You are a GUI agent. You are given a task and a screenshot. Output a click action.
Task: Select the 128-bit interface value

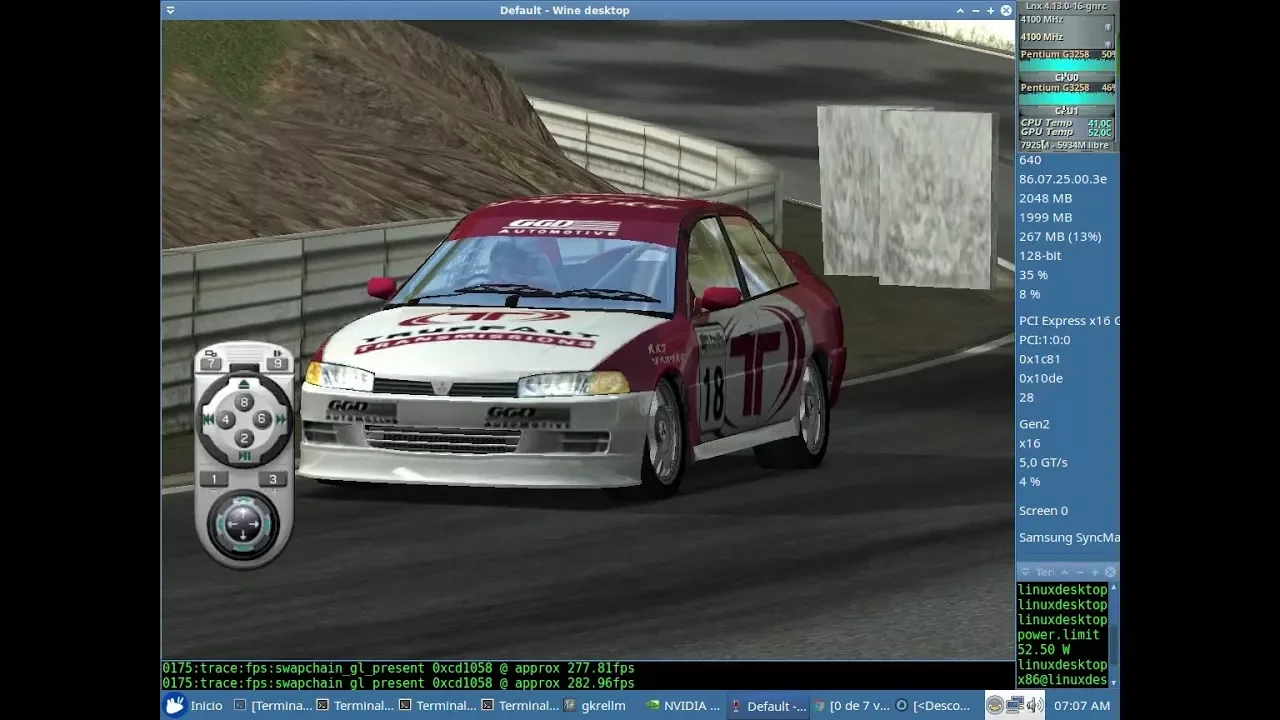pyautogui.click(x=1040, y=256)
